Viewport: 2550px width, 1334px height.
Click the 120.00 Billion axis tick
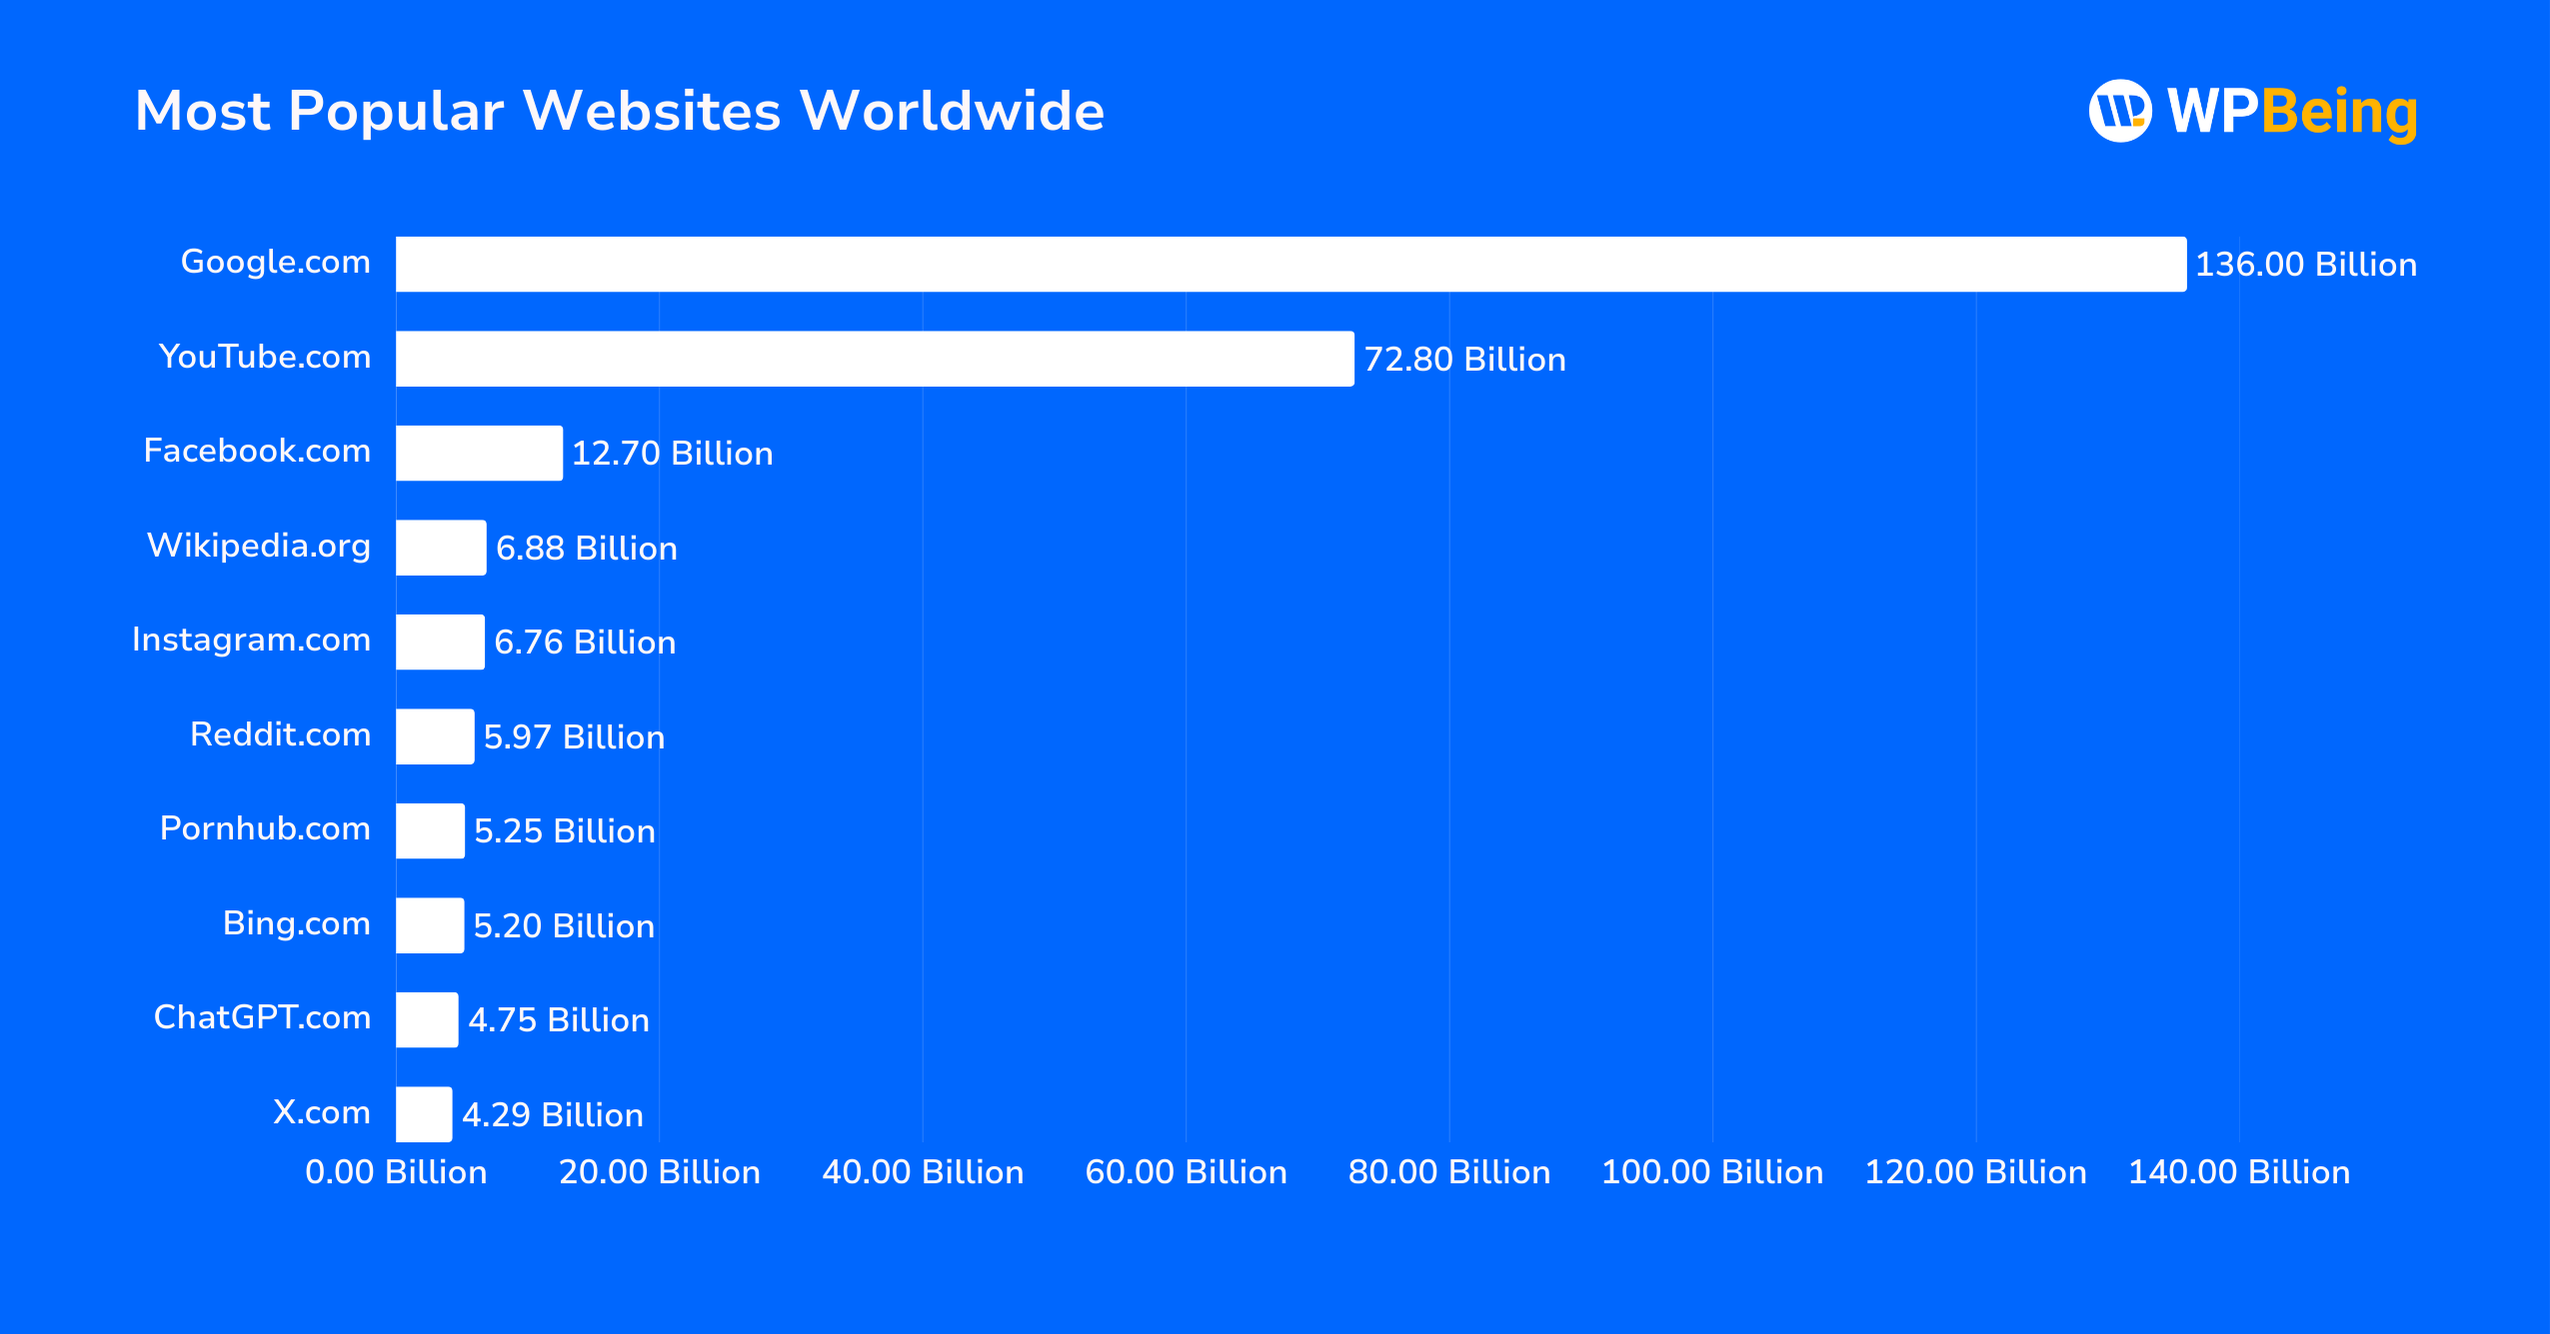[x=1976, y=1173]
